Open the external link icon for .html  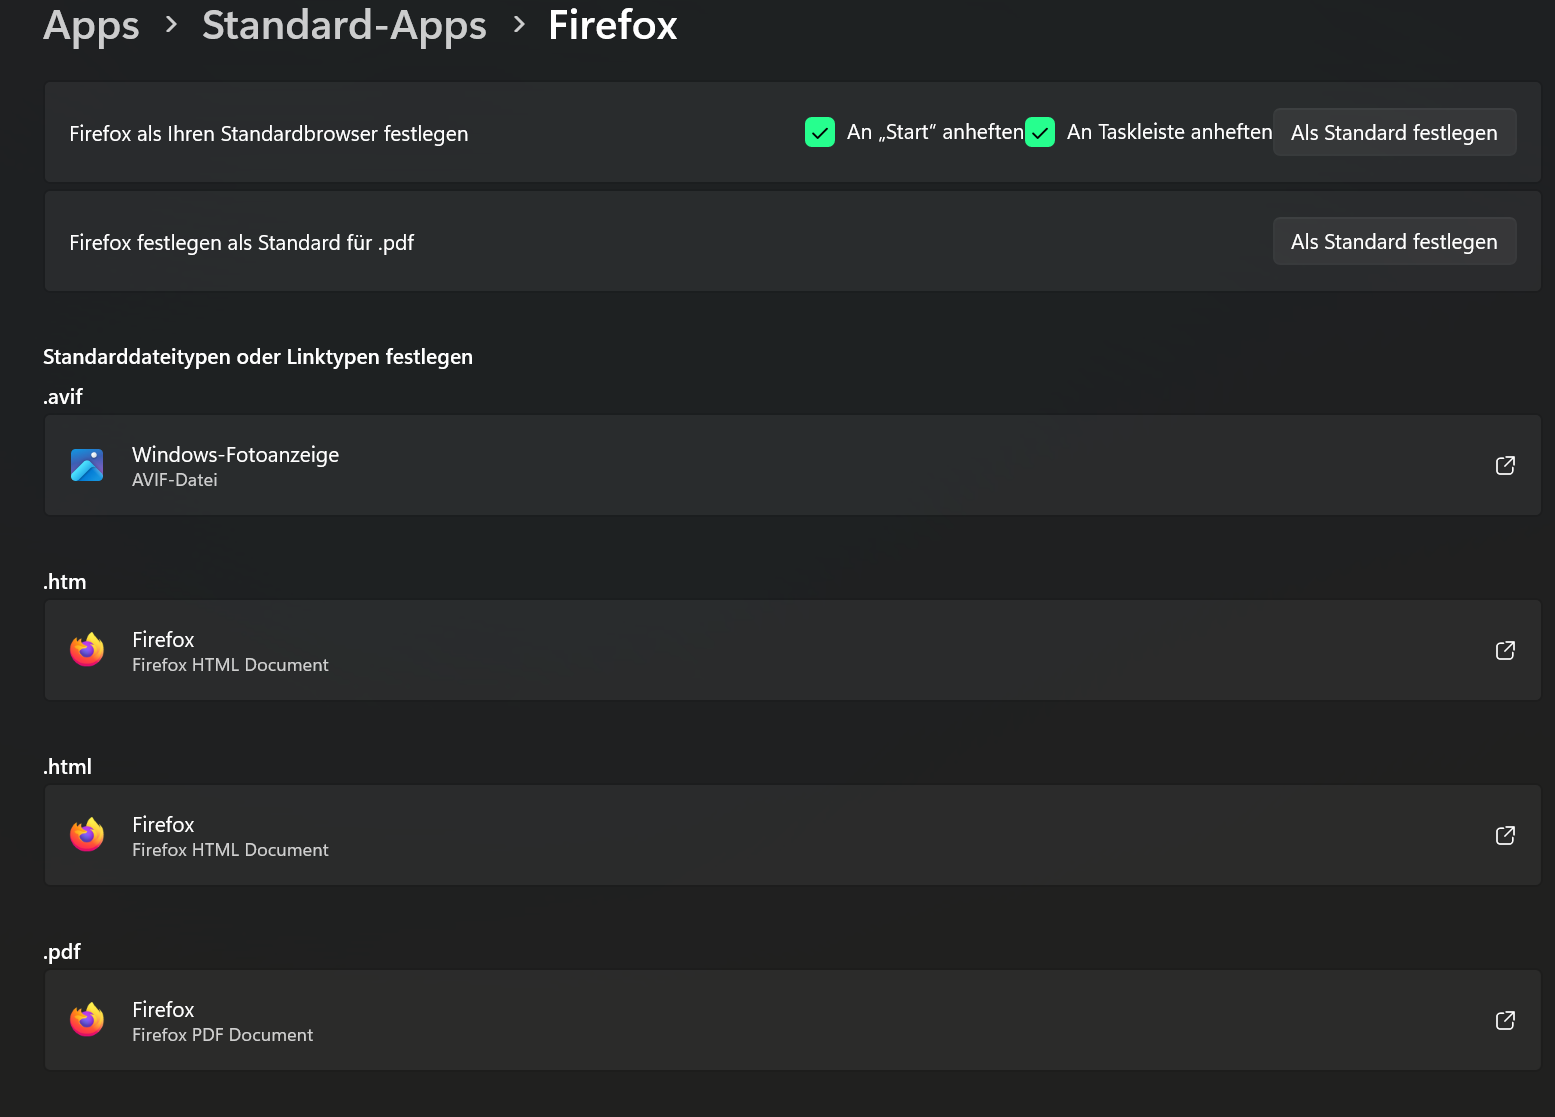click(x=1505, y=835)
